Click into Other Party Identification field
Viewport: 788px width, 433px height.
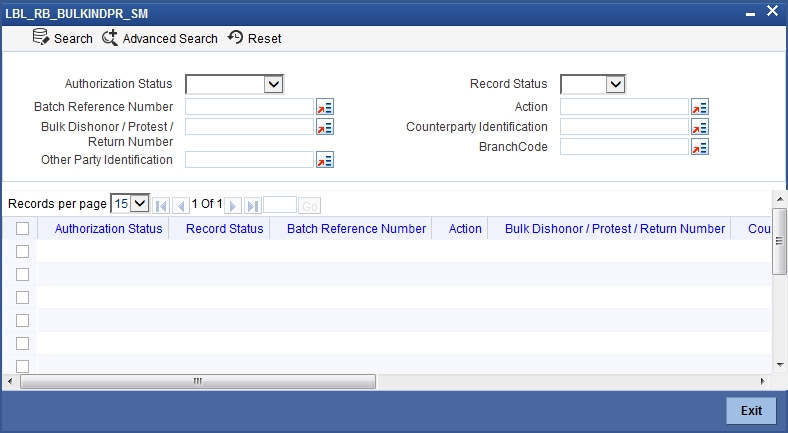[x=249, y=160]
